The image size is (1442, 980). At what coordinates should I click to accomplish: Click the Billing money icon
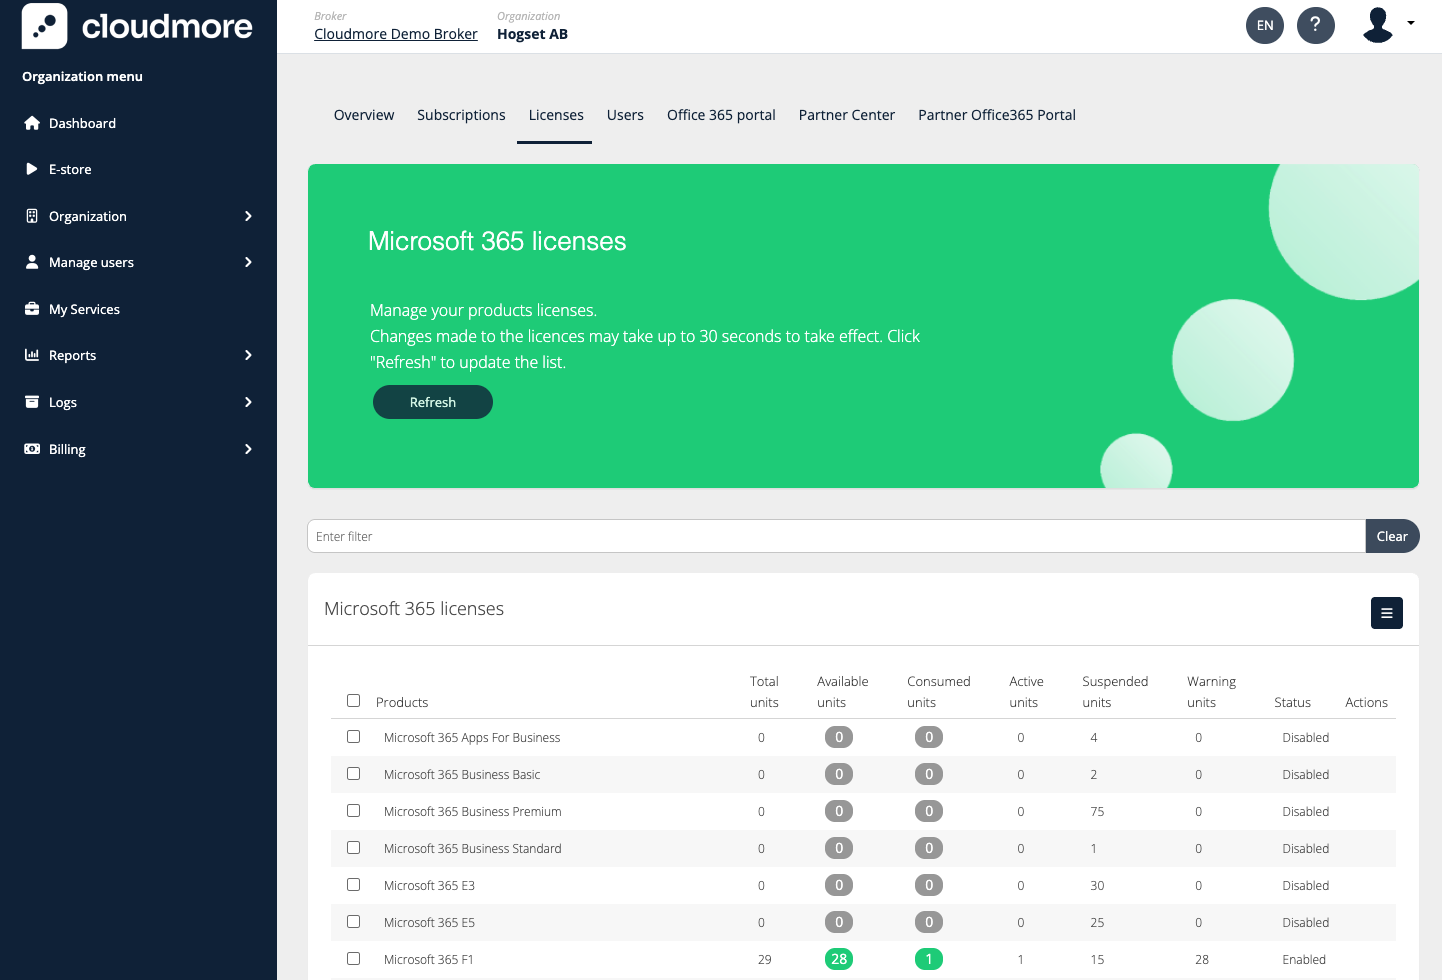[x=32, y=449]
